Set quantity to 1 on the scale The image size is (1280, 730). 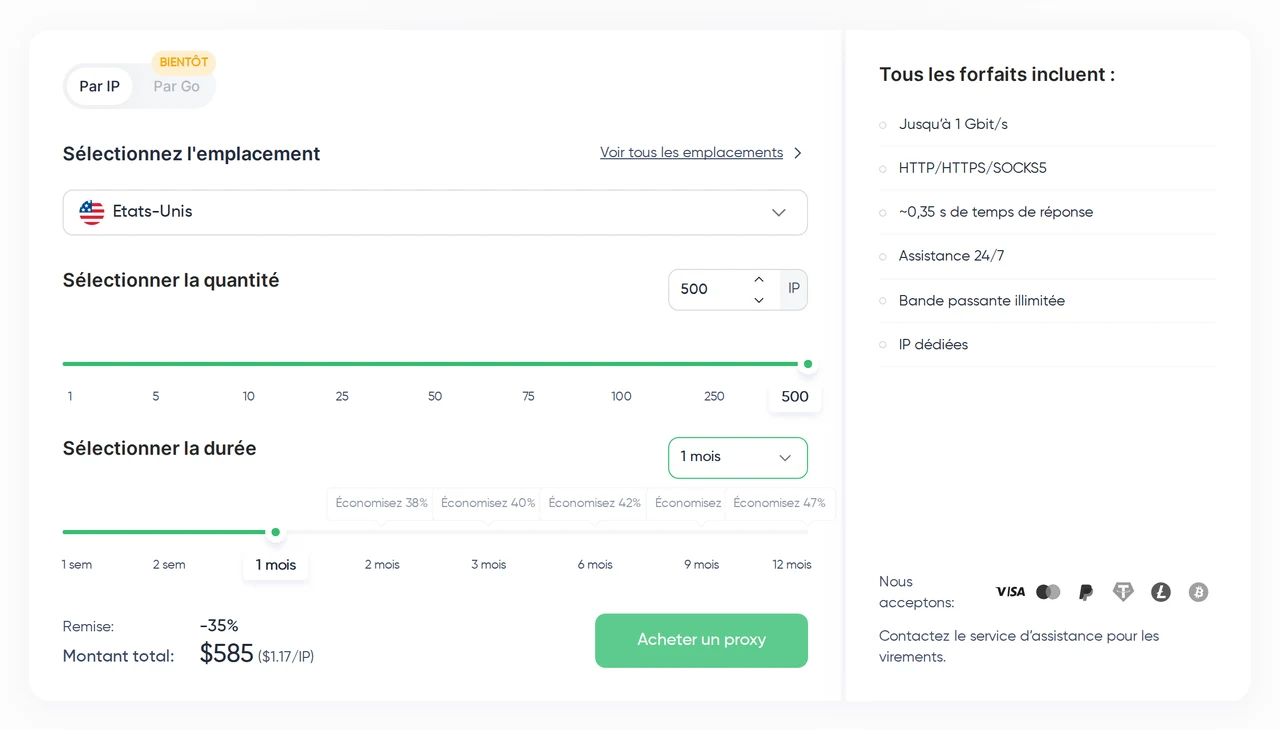[x=70, y=397]
